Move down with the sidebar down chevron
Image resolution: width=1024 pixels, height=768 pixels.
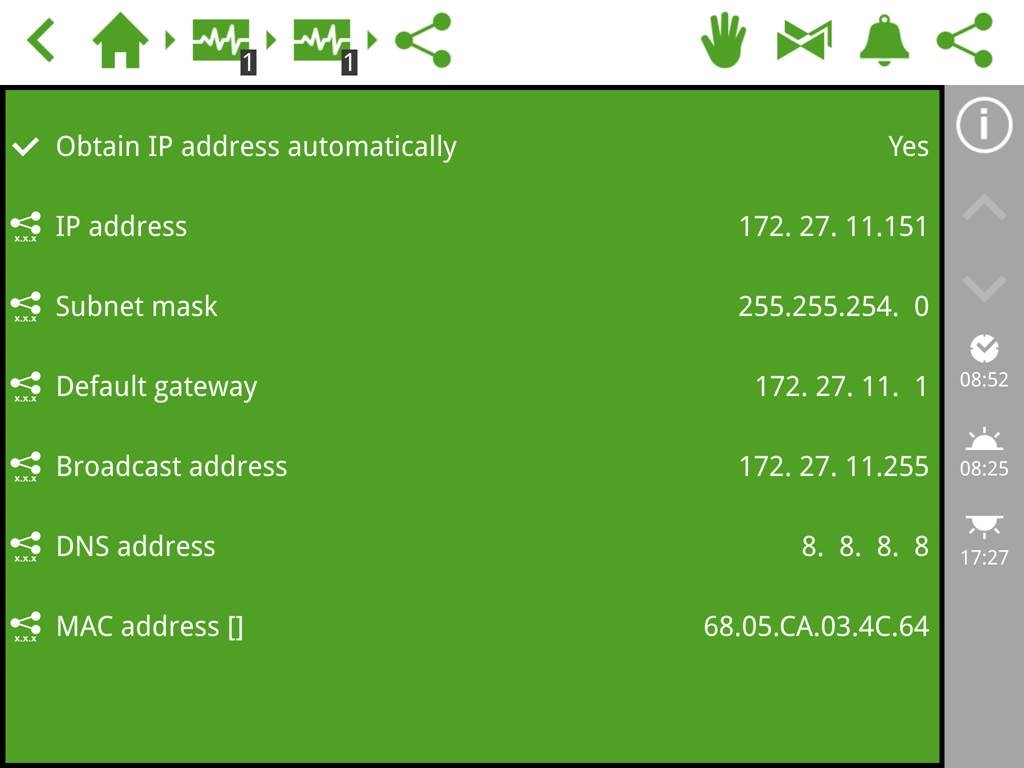click(x=984, y=289)
